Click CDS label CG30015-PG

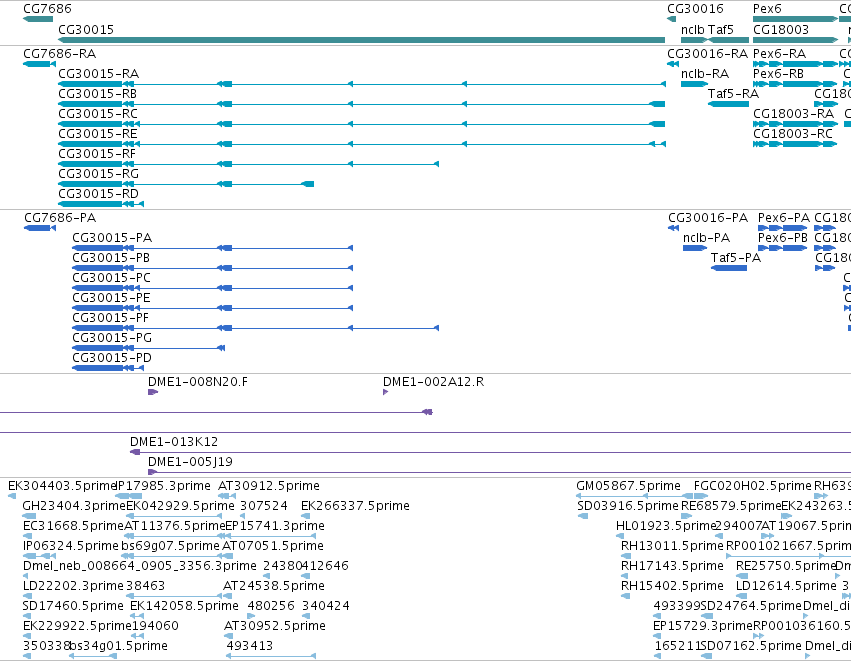112,339
